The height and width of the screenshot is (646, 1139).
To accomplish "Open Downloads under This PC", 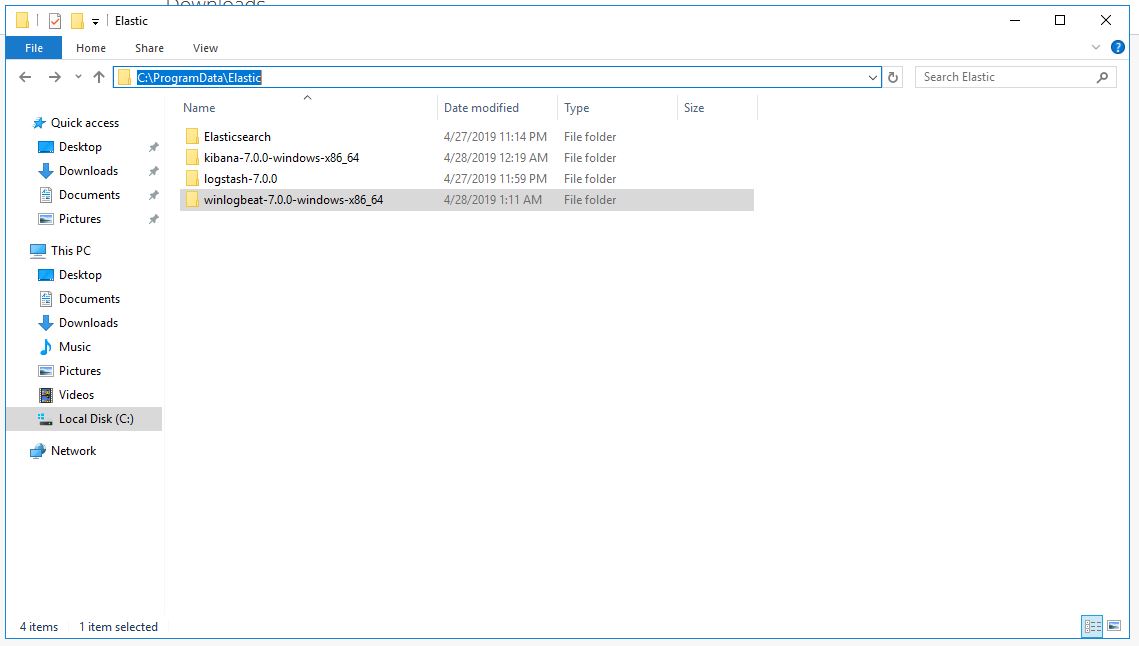I will tap(88, 323).
